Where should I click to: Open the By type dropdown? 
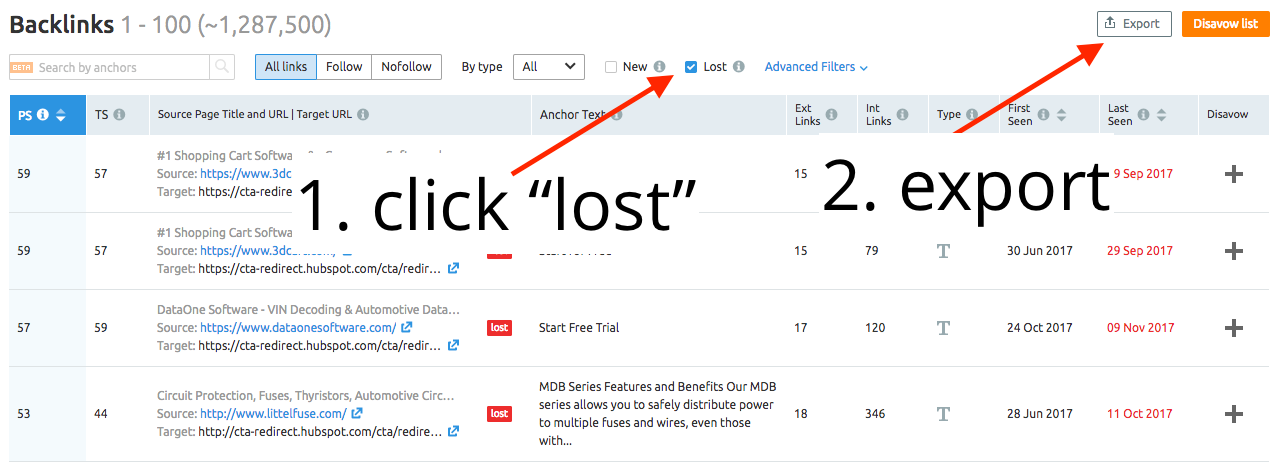coord(548,67)
